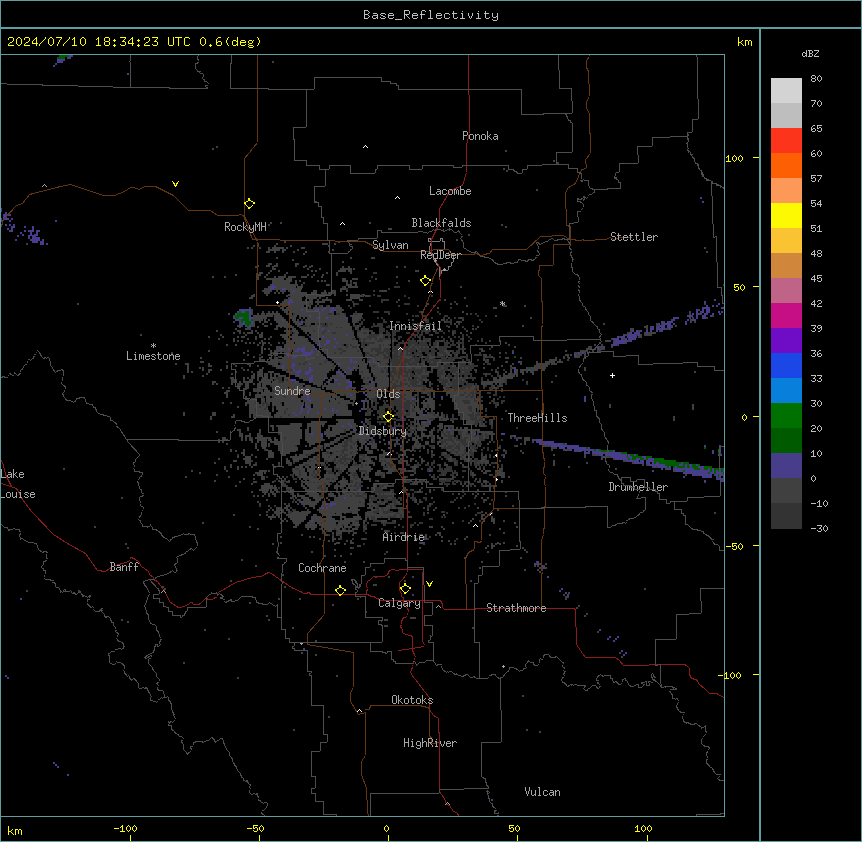862x842 pixels.
Task: Select the yellow diamond marker above Calgary label
Action: [x=405, y=589]
